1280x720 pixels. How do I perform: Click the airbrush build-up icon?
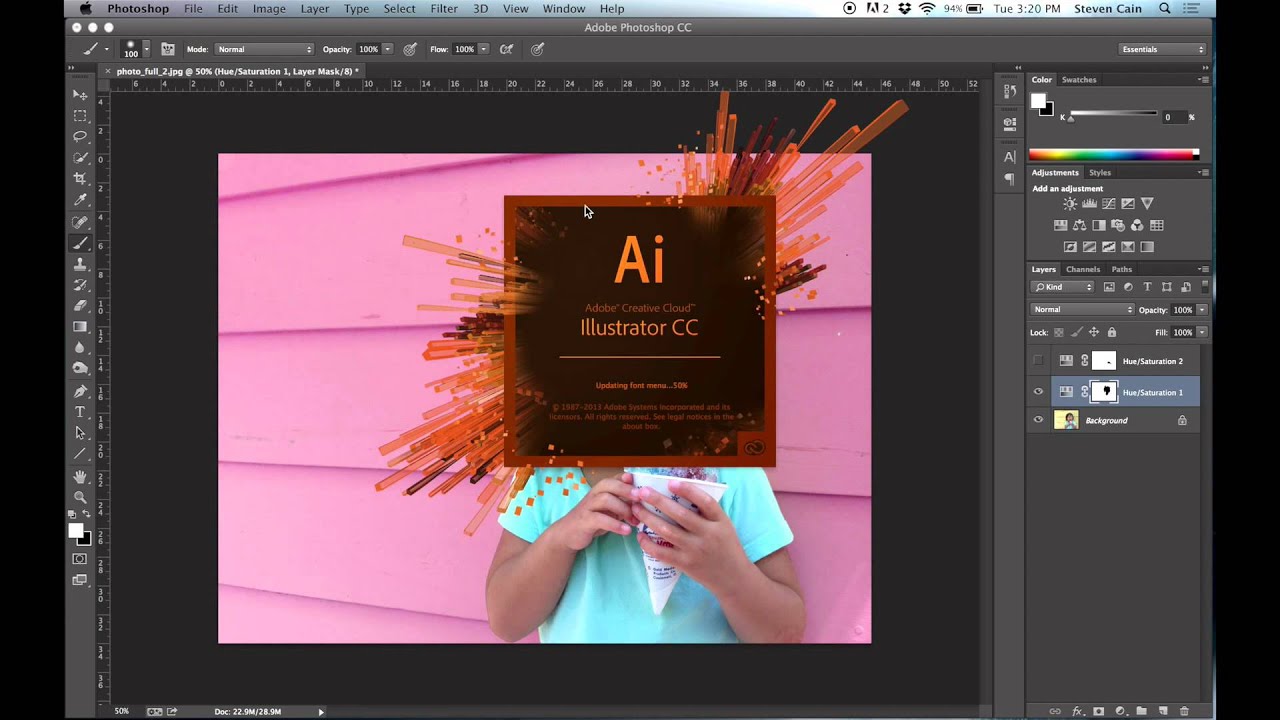click(x=507, y=49)
